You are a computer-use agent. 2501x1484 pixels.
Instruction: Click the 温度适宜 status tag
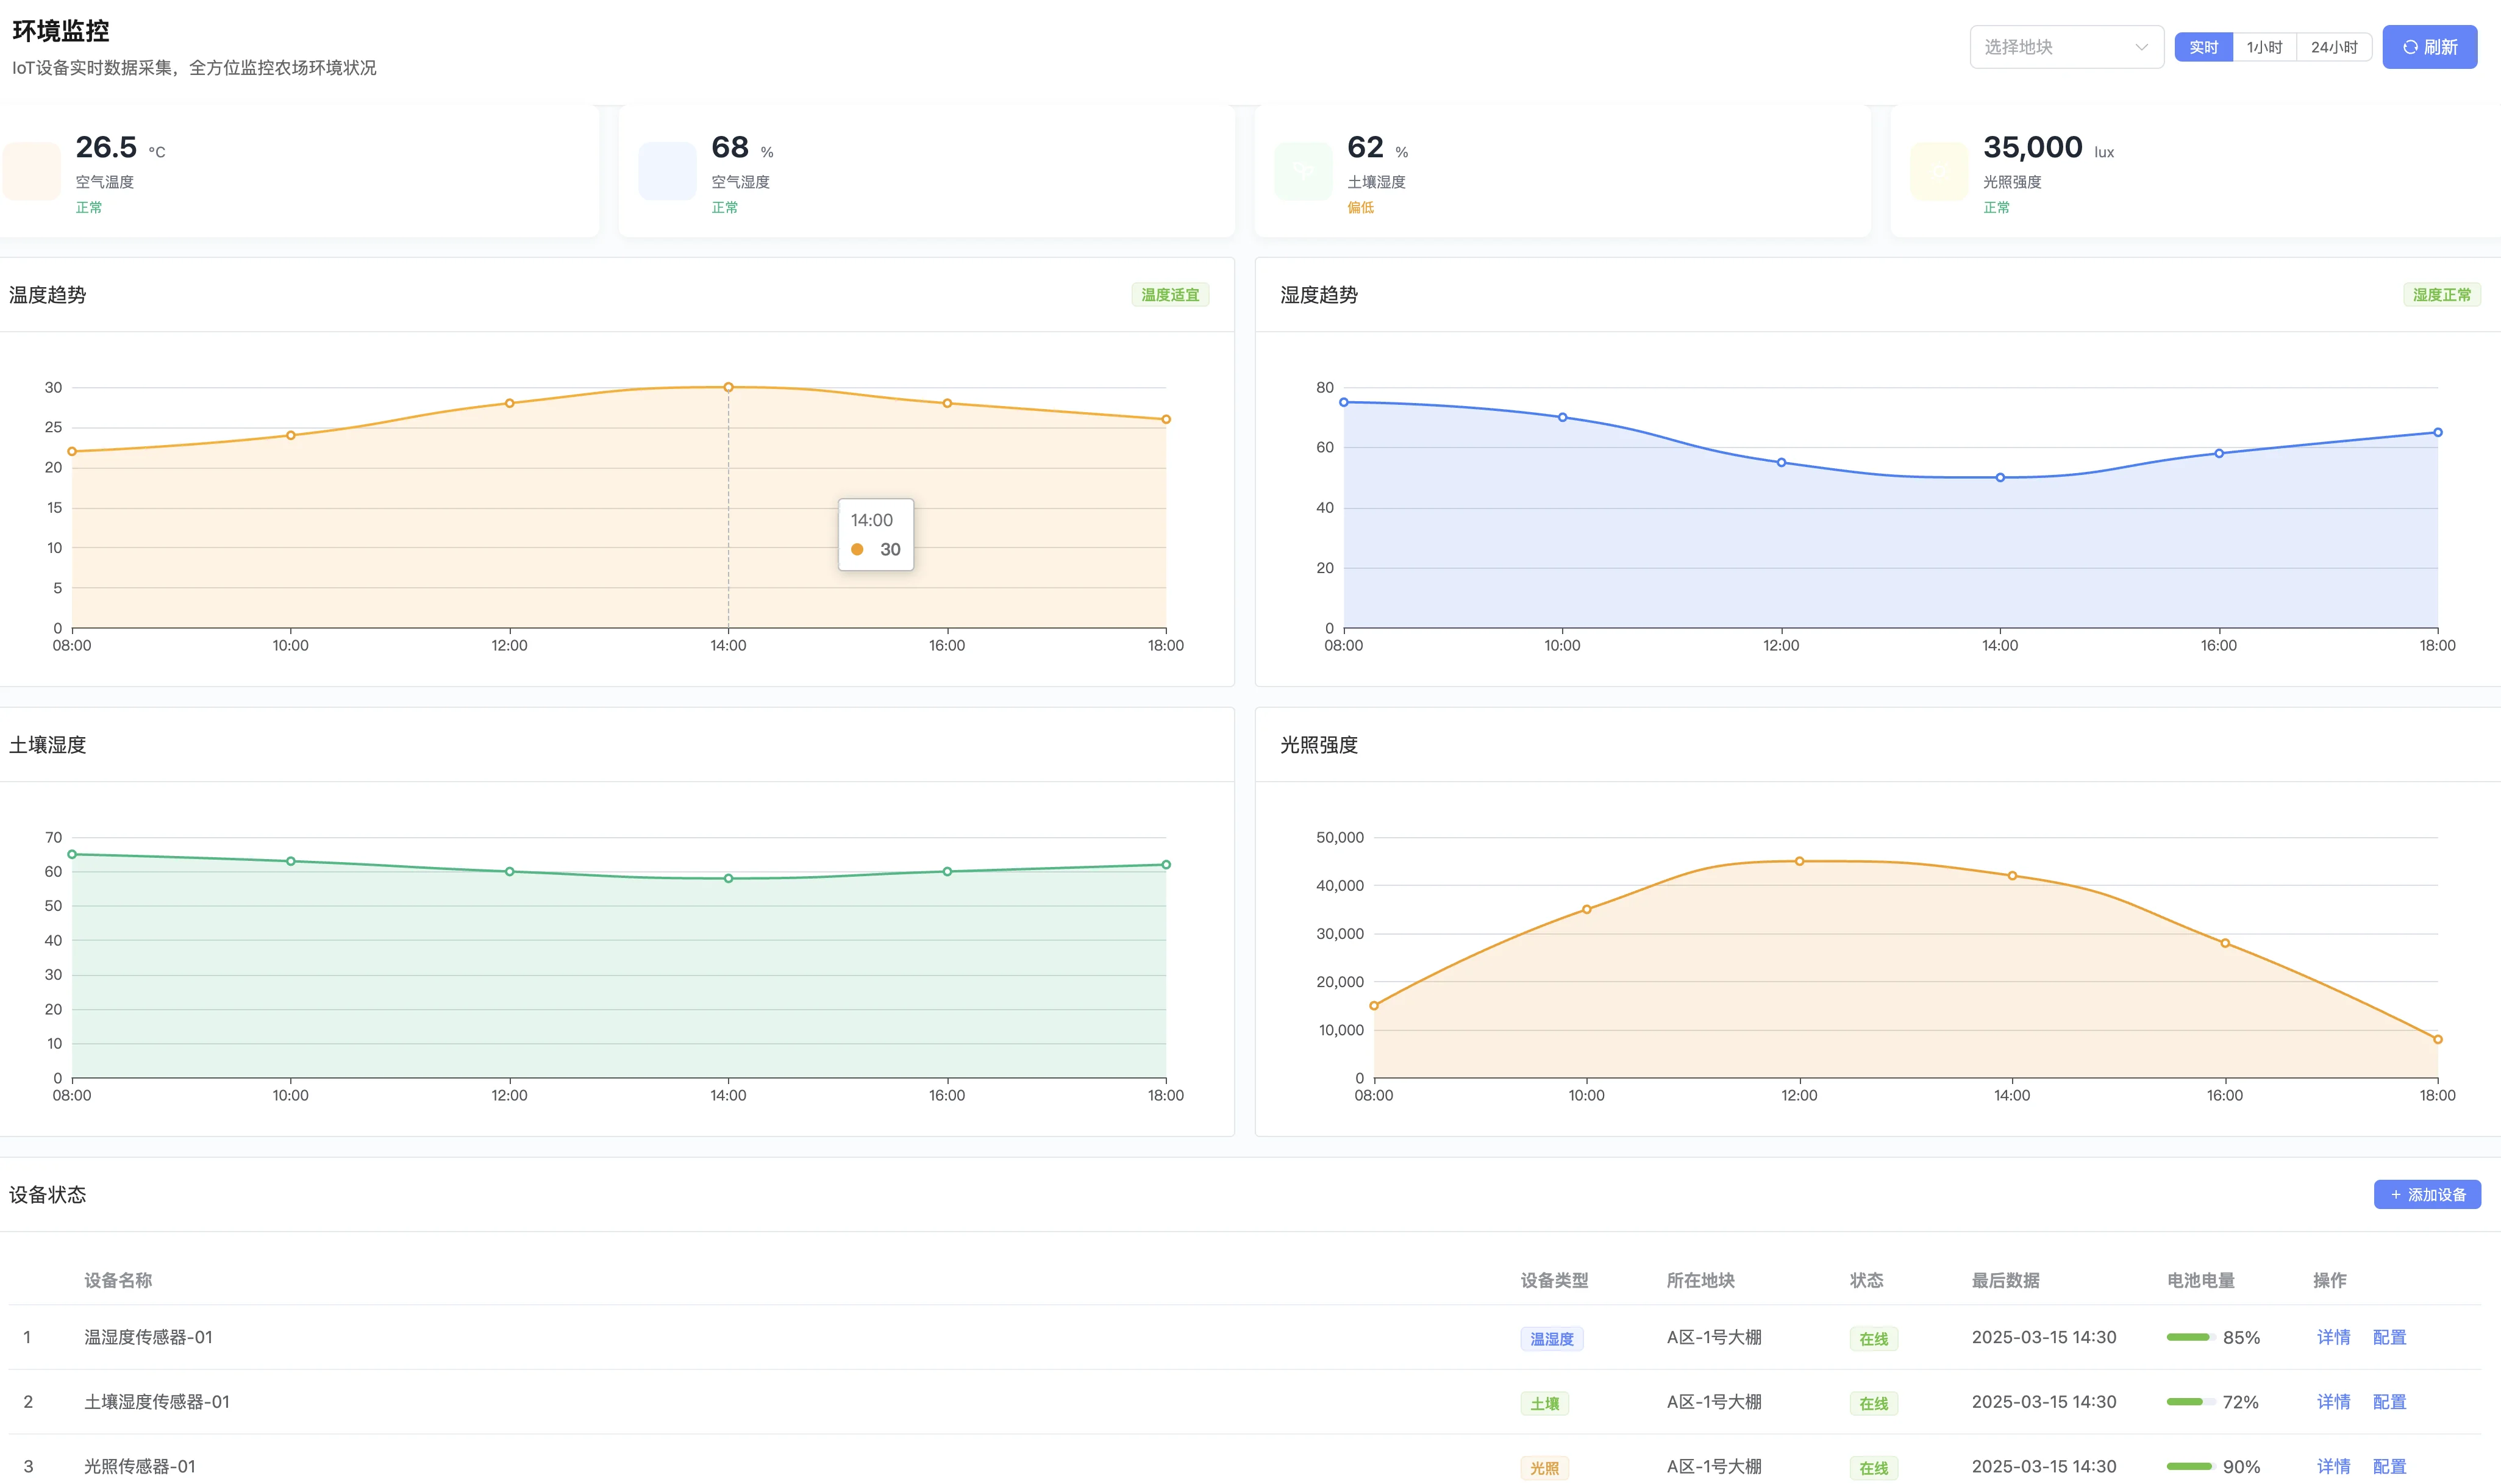(1169, 295)
